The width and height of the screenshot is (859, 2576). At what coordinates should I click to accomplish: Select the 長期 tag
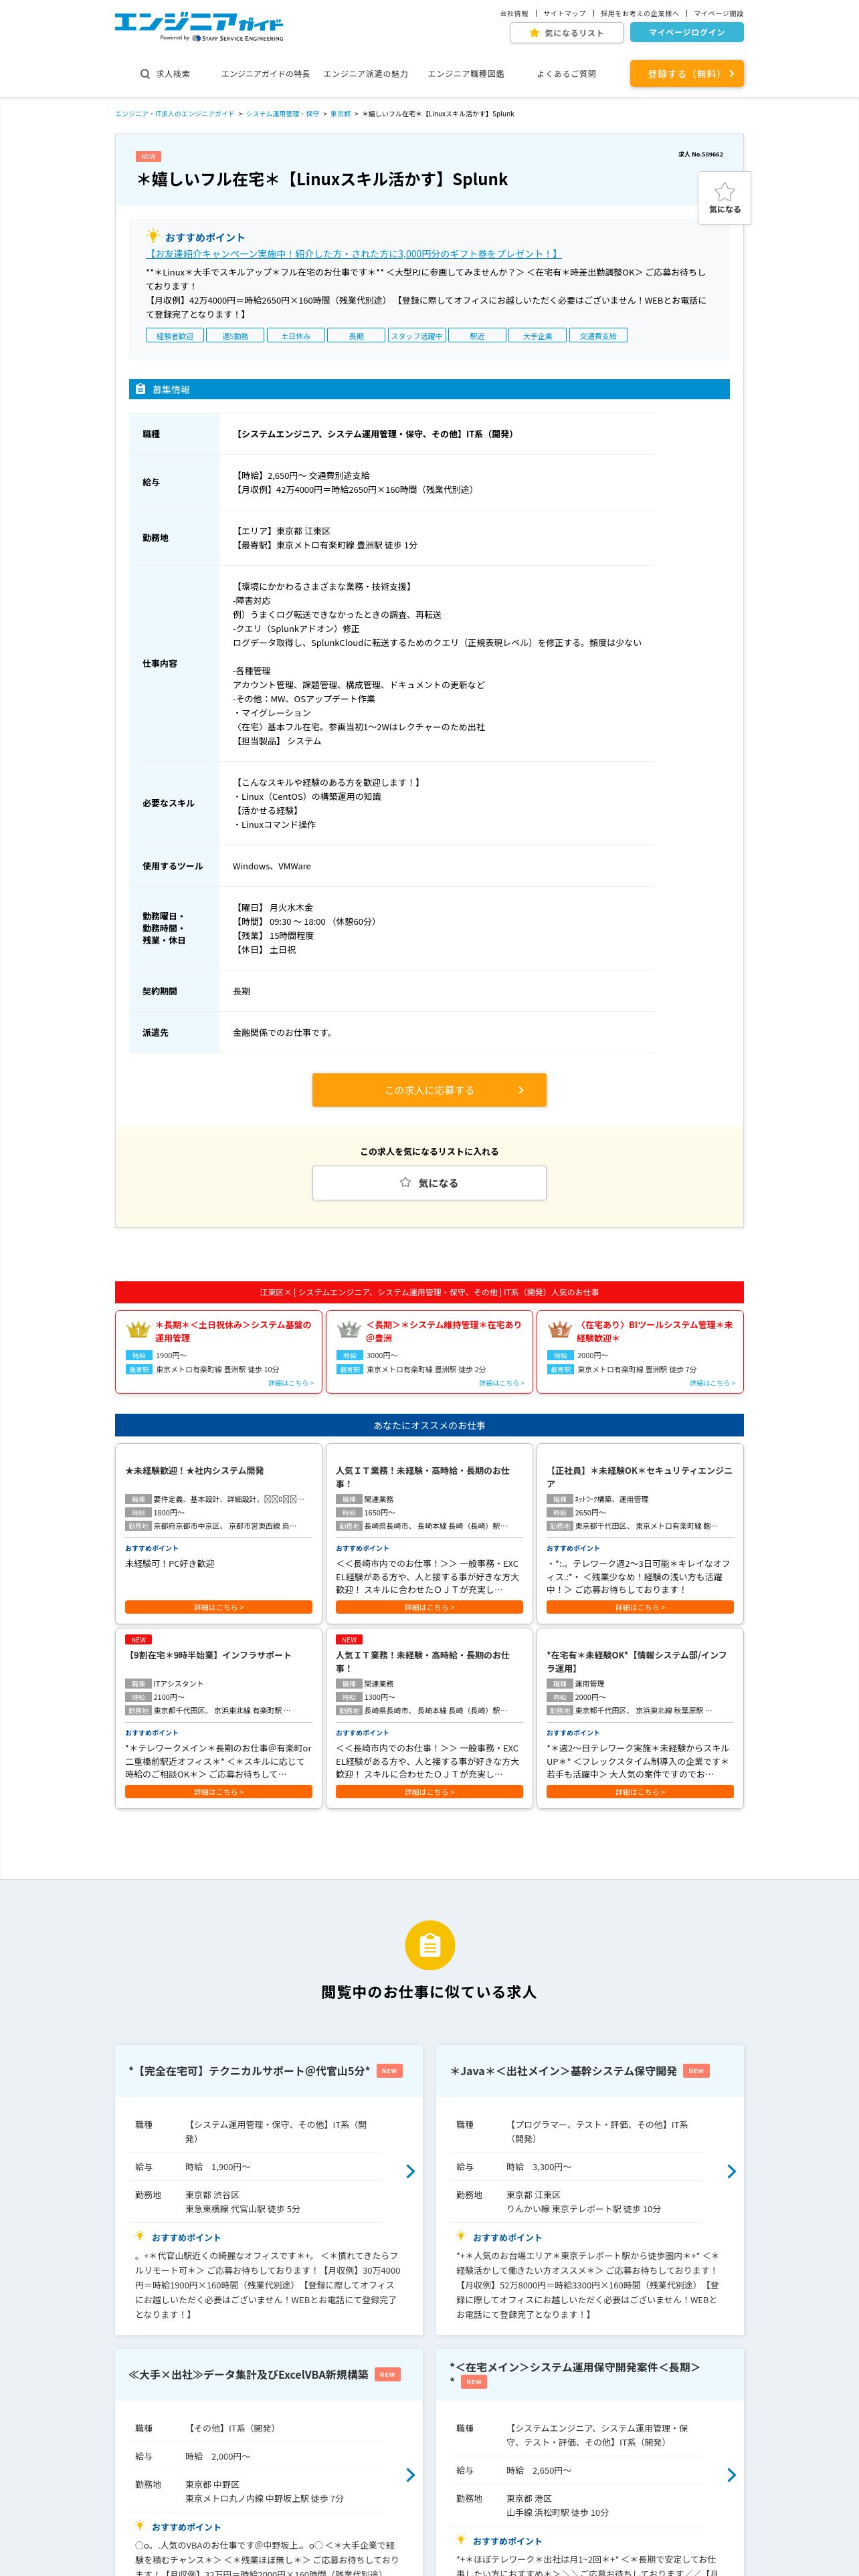pos(356,336)
